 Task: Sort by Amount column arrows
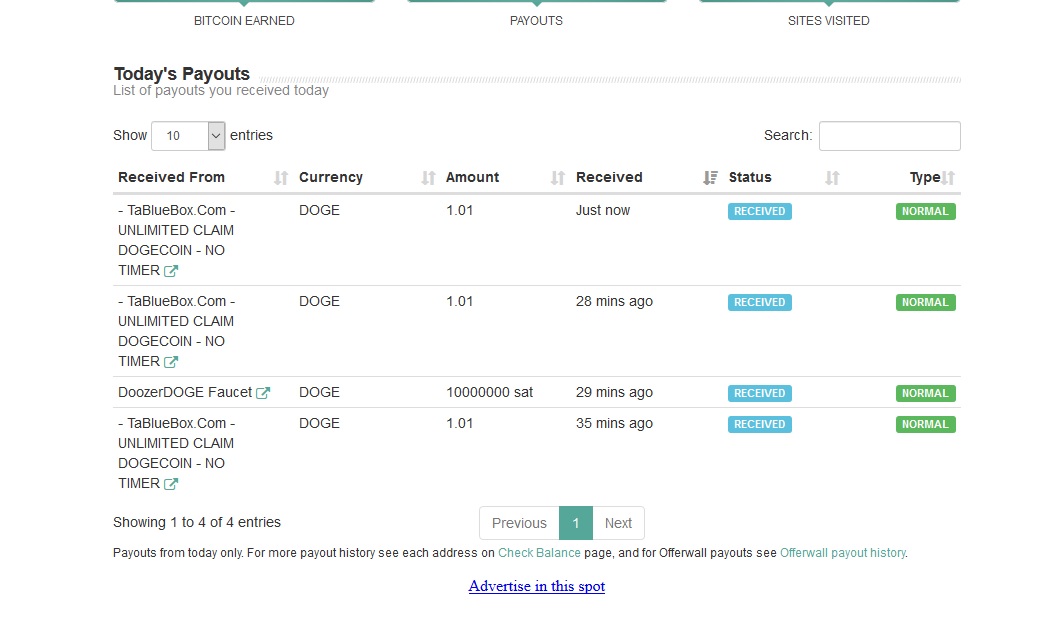[558, 178]
